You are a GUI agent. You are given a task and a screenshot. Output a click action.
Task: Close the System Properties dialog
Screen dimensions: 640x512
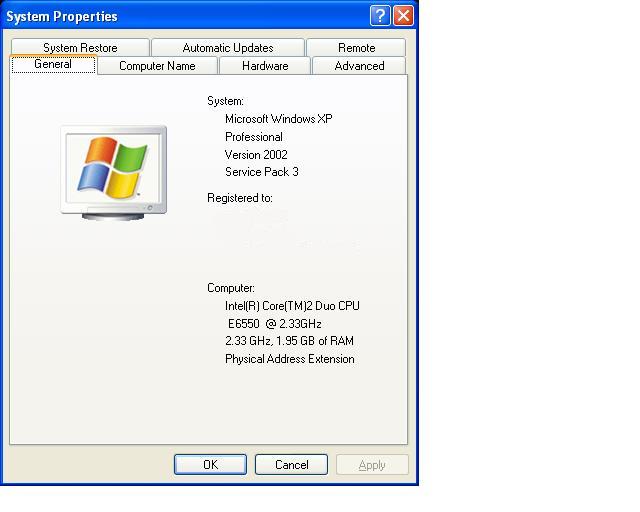pyautogui.click(x=403, y=16)
